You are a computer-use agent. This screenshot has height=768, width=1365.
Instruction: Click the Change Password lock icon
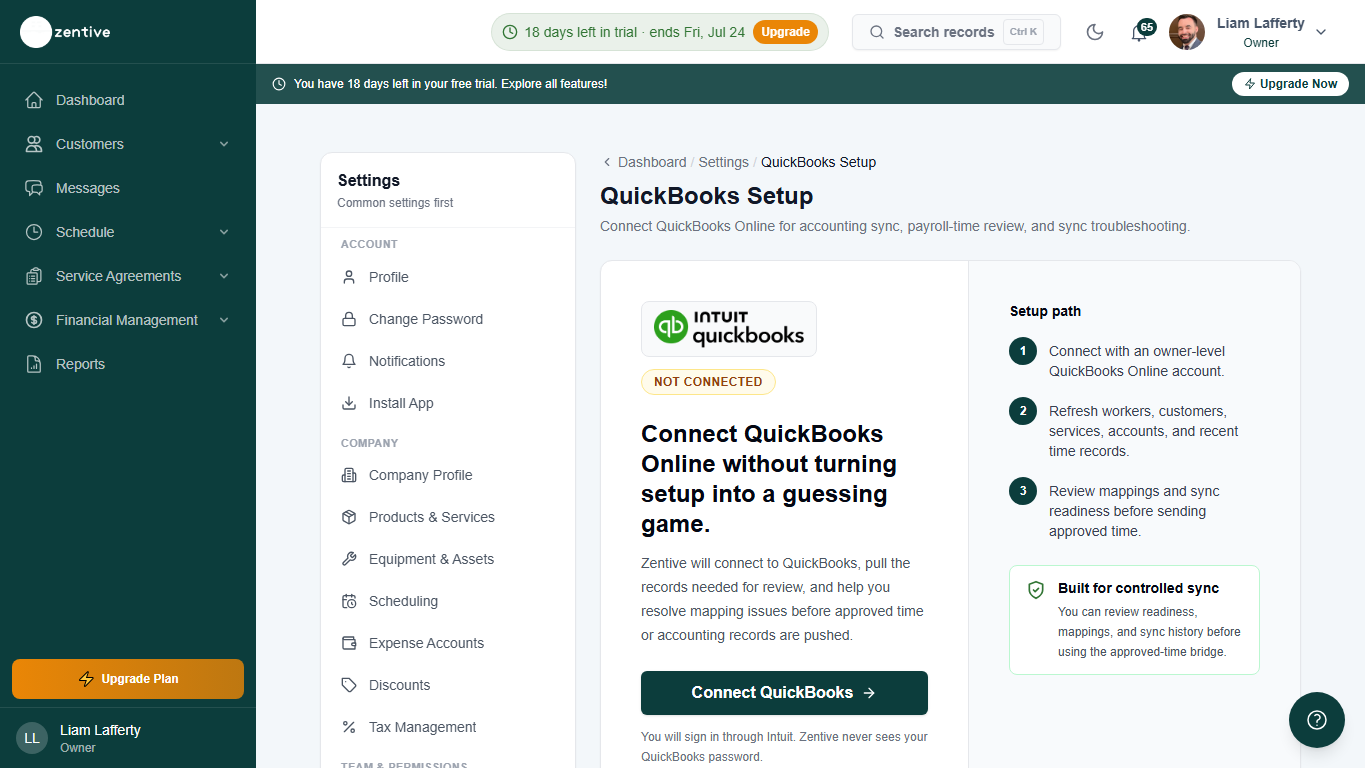349,319
